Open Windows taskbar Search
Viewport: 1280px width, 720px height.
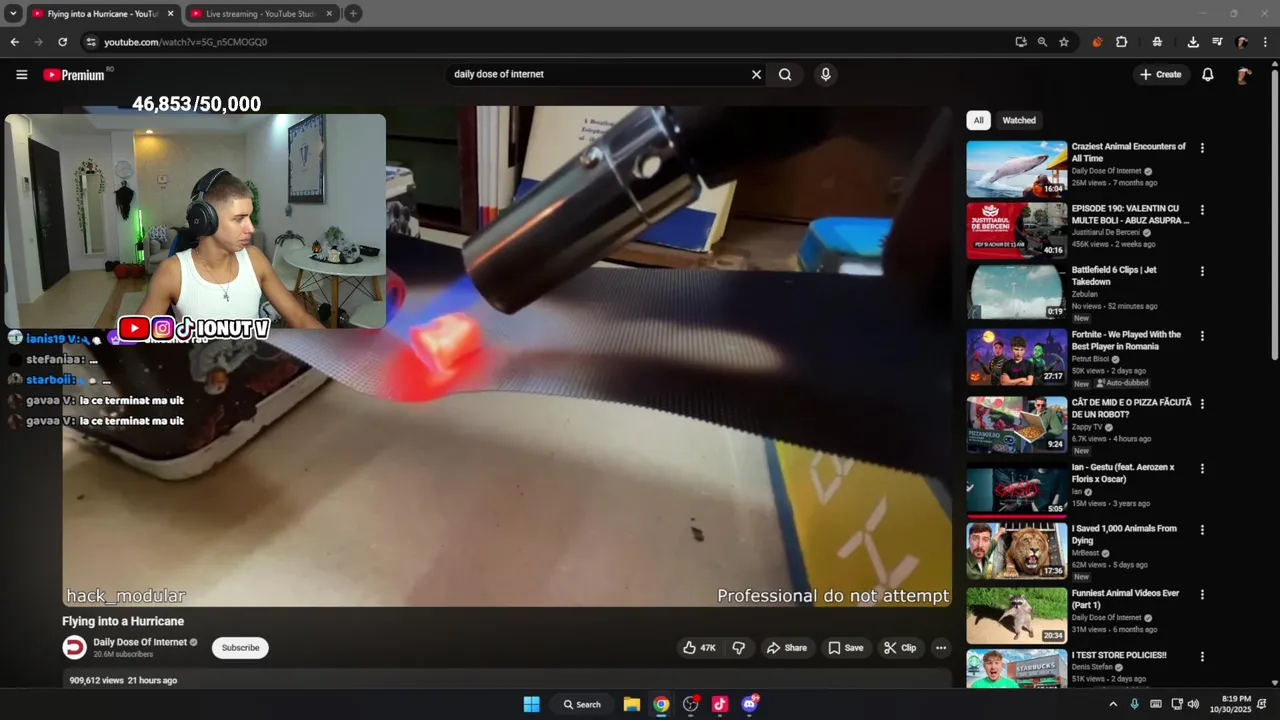[x=582, y=704]
